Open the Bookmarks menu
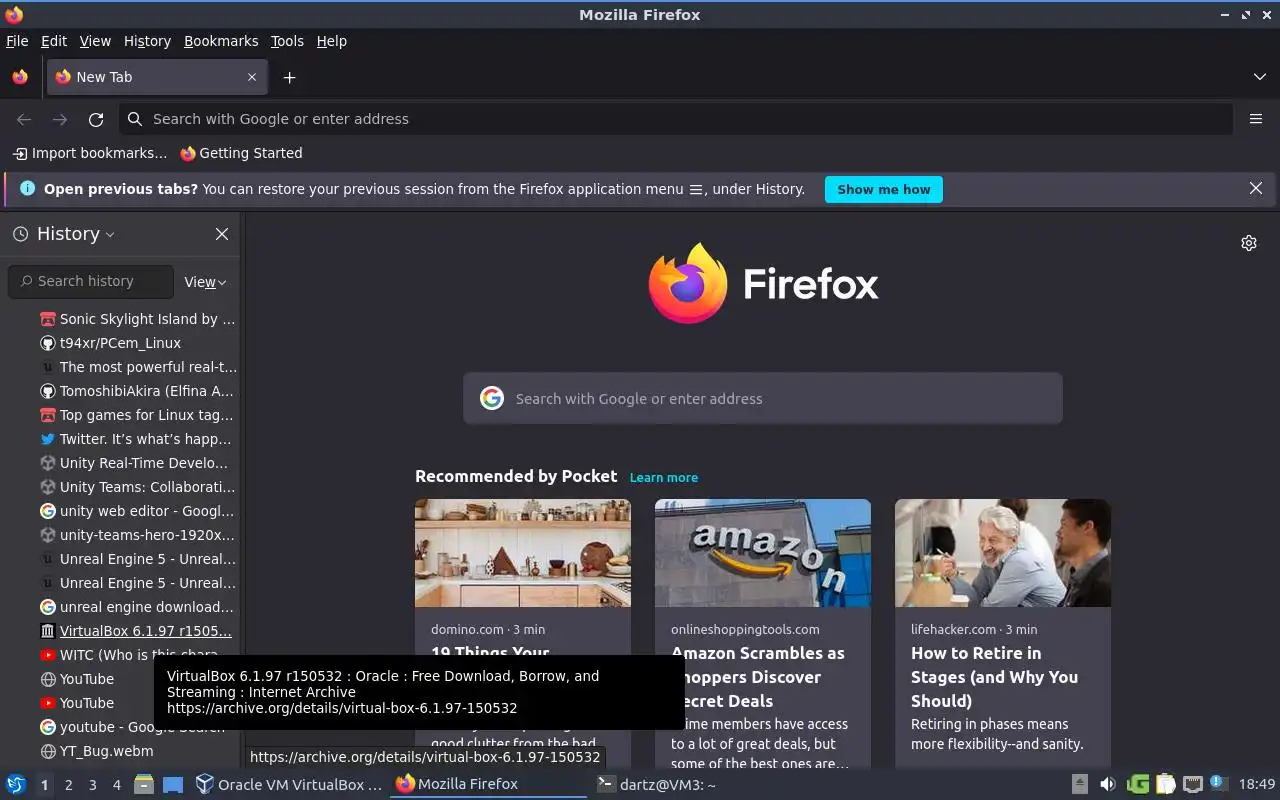This screenshot has height=800, width=1280. click(221, 41)
